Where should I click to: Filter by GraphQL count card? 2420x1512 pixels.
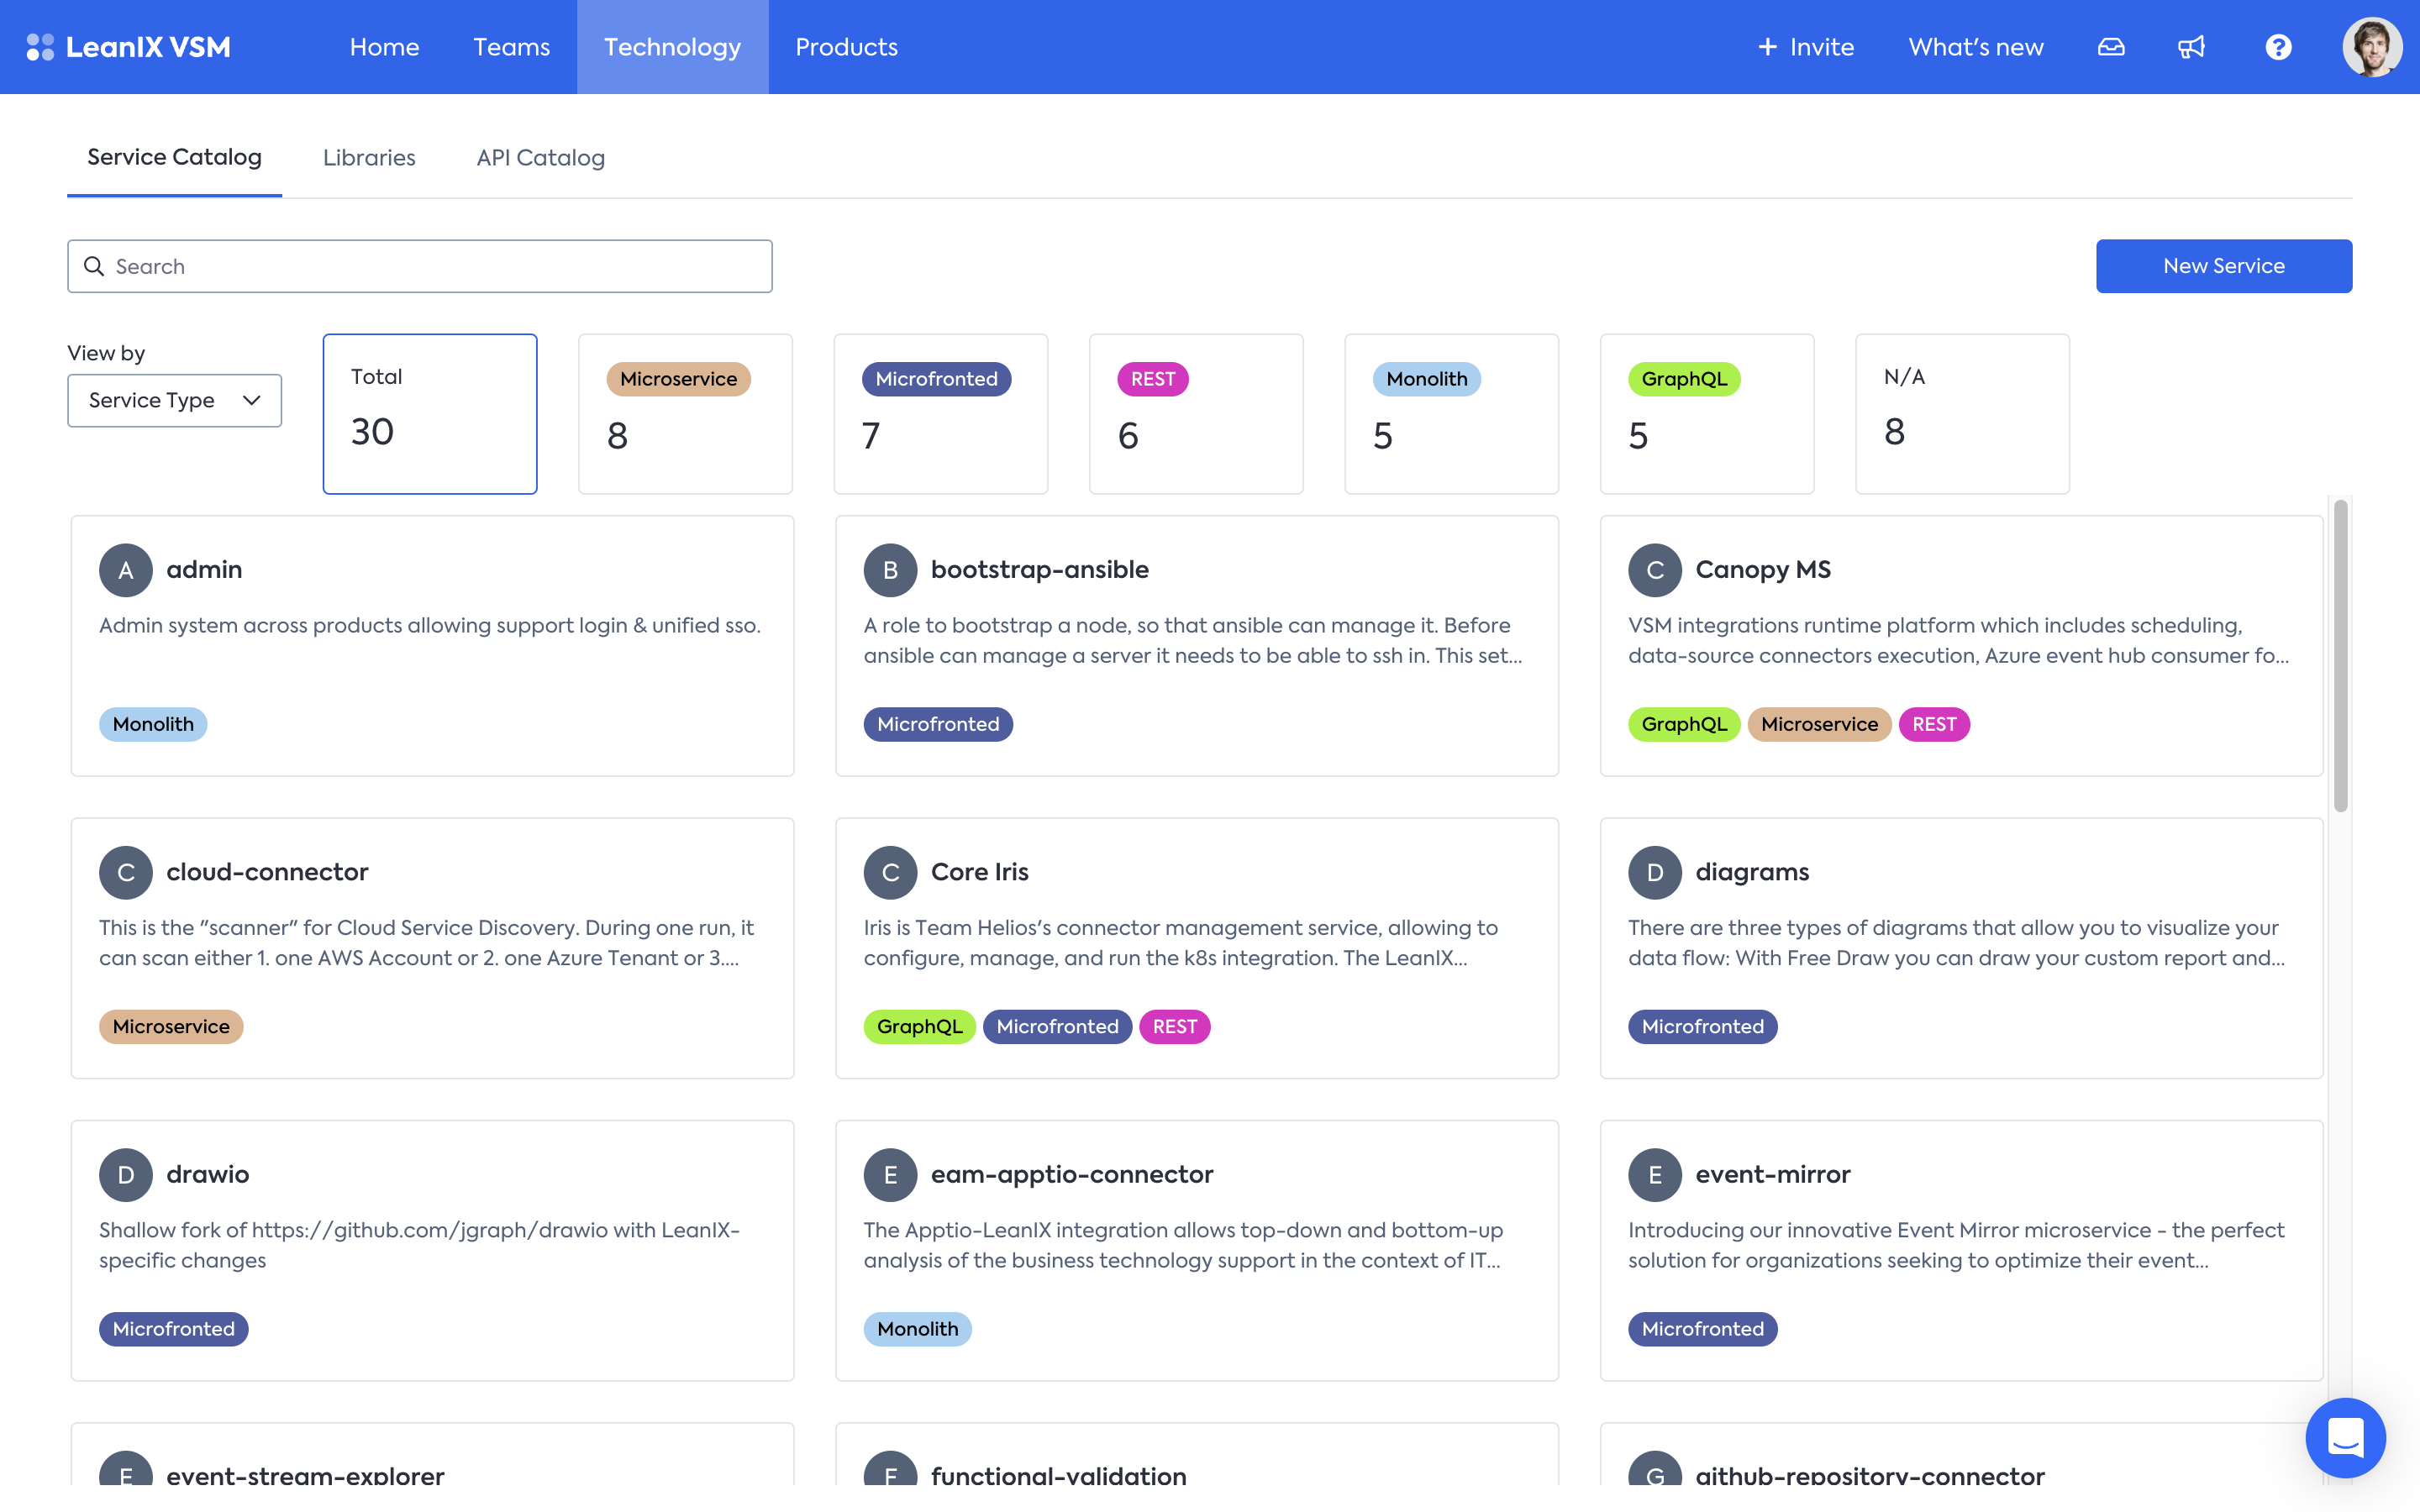click(1707, 414)
